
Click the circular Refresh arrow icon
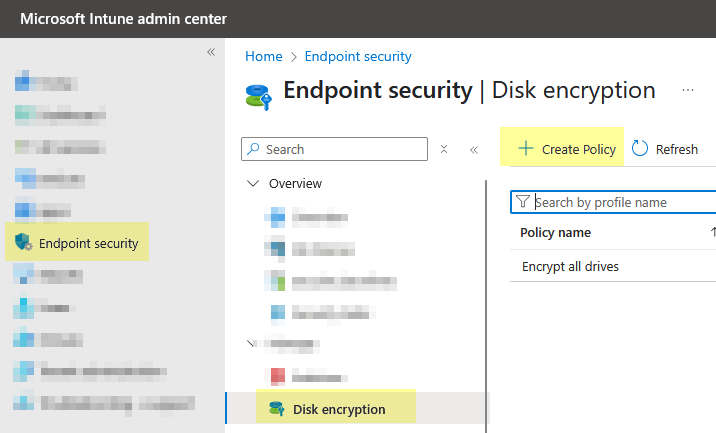(640, 148)
